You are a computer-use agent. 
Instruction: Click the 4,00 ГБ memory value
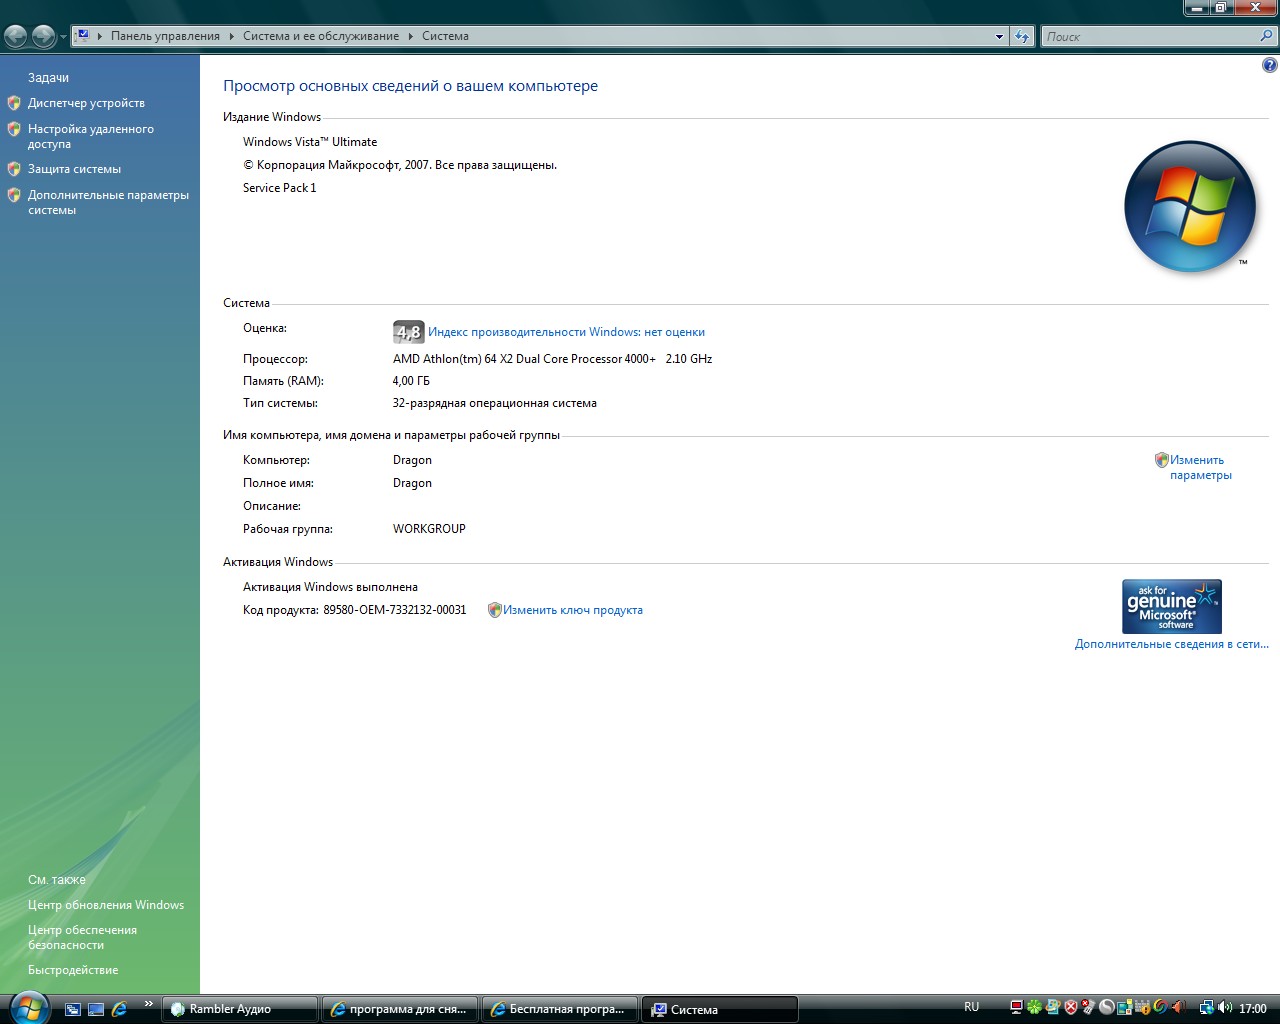coord(411,381)
